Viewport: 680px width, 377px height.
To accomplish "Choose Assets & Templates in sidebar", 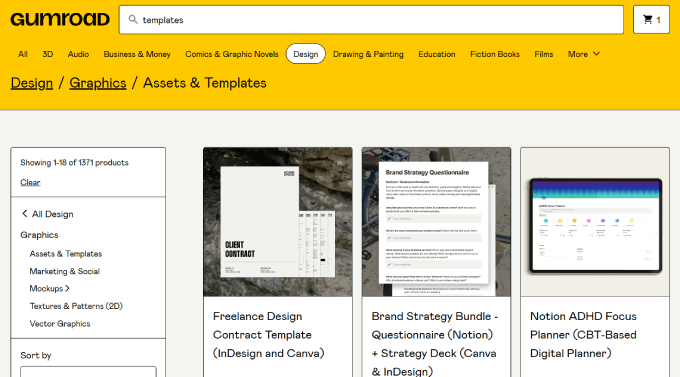I will pyautogui.click(x=65, y=254).
